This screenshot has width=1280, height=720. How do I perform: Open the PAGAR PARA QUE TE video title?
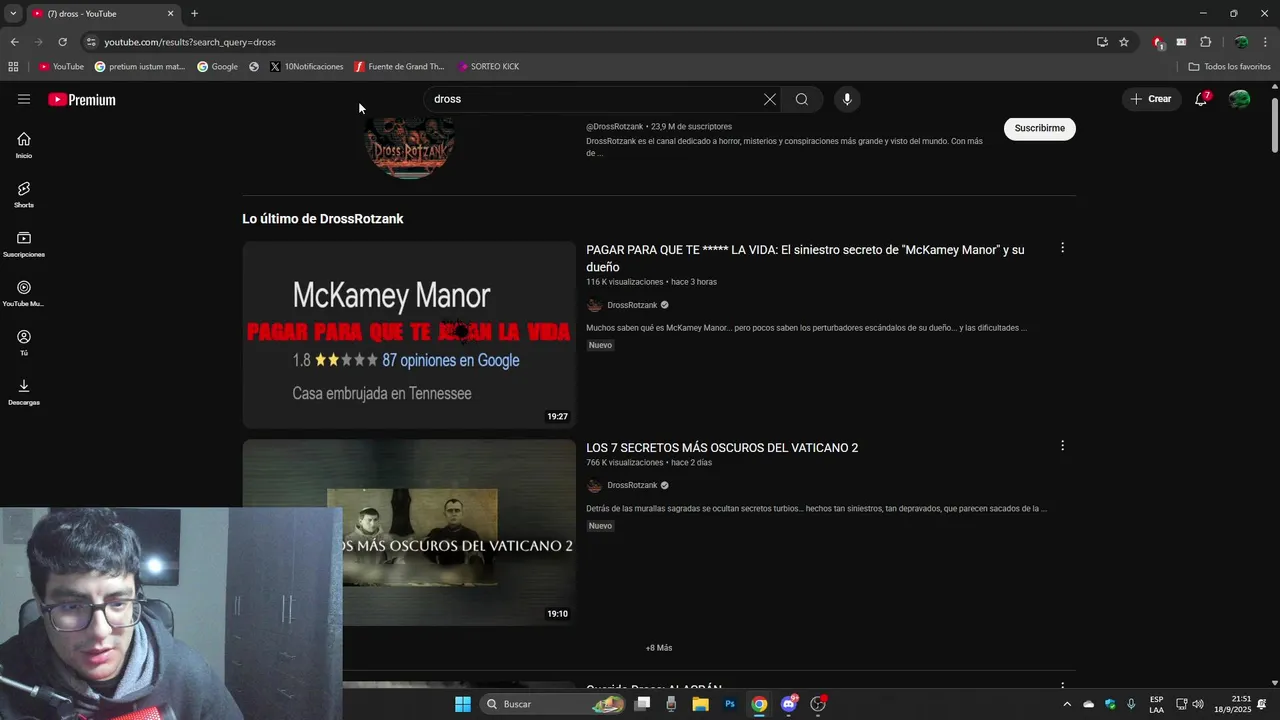[x=805, y=258]
